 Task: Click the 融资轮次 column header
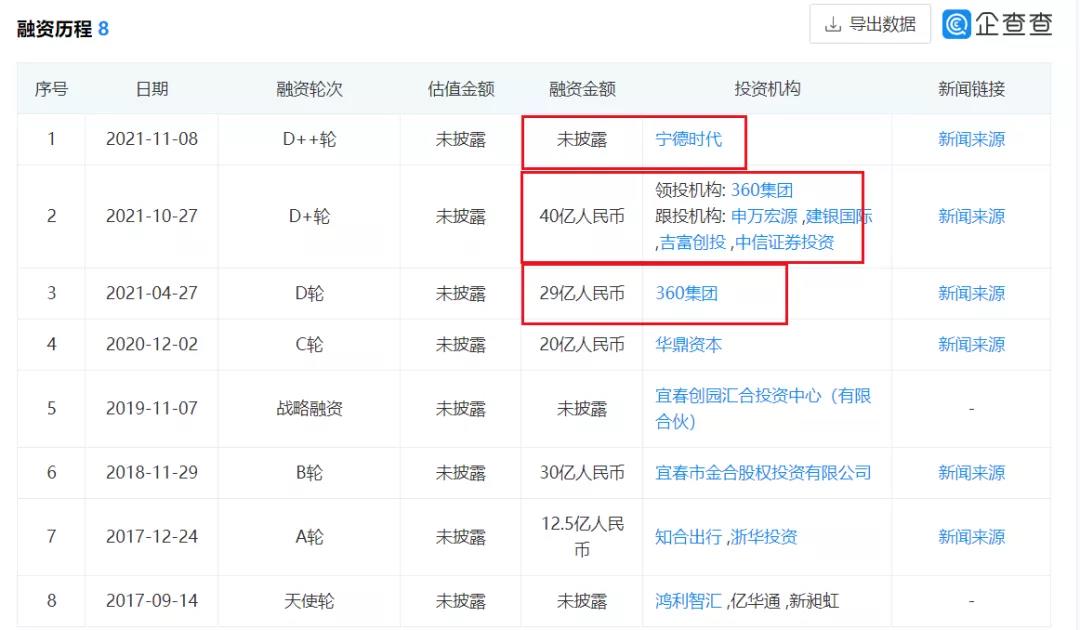click(x=309, y=89)
